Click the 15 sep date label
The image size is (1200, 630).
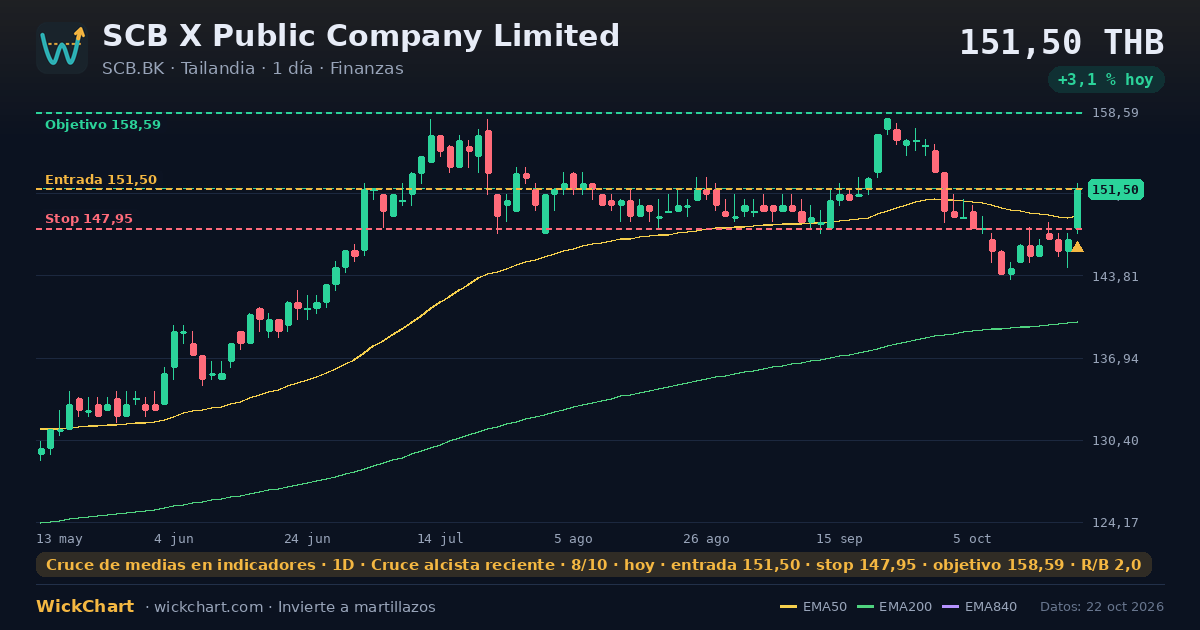[839, 538]
